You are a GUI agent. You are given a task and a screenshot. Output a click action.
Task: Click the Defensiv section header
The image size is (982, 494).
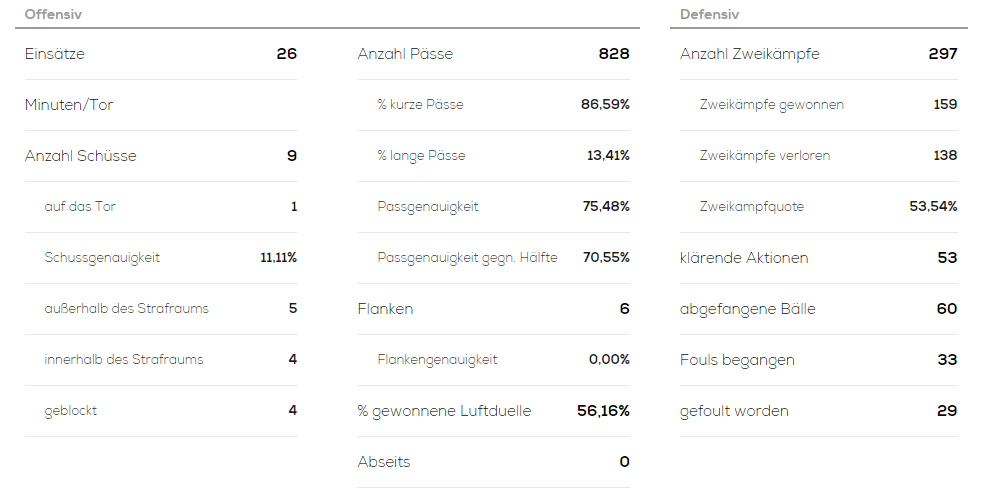tap(710, 14)
